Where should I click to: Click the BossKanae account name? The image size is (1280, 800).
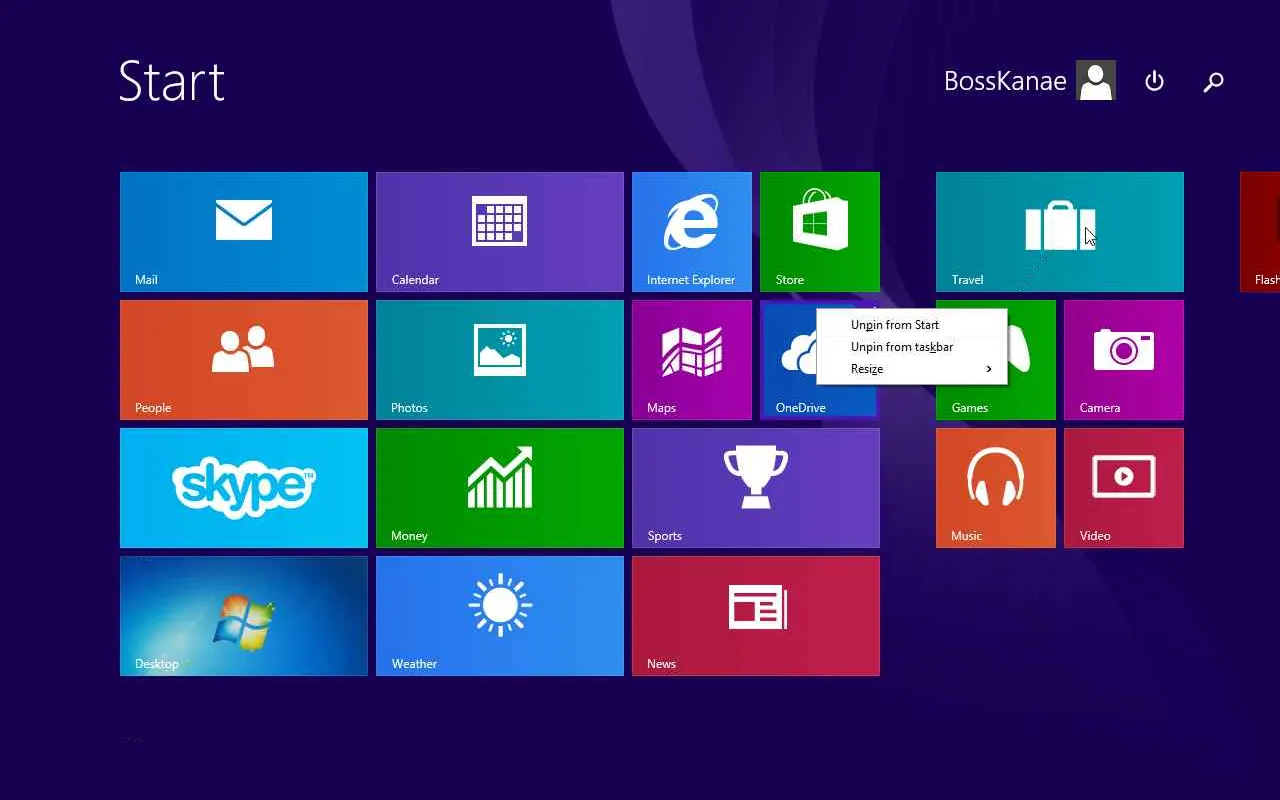[1005, 81]
